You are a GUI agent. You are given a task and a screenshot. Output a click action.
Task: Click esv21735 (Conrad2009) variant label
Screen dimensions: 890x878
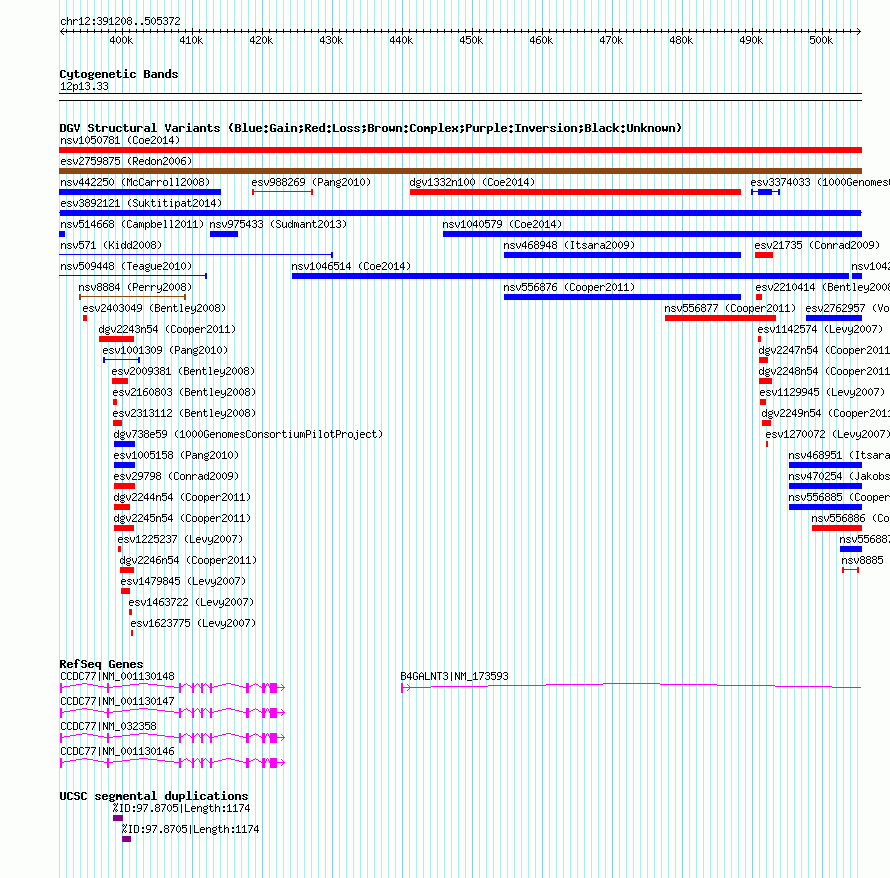817,245
